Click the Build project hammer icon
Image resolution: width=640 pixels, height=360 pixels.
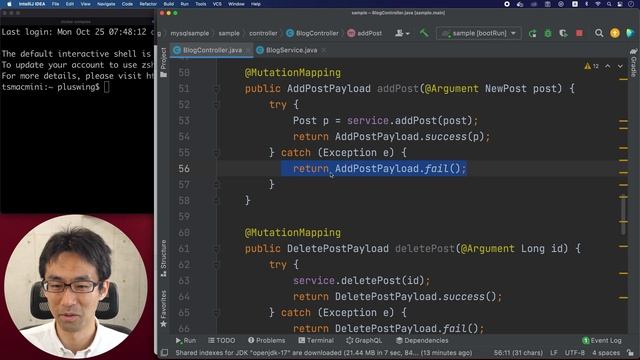[424, 33]
